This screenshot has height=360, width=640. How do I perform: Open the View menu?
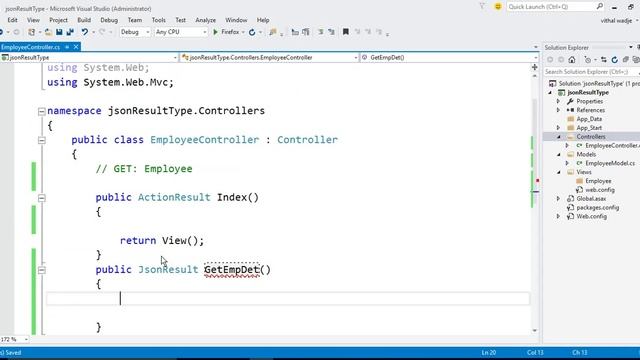[x=33, y=20]
